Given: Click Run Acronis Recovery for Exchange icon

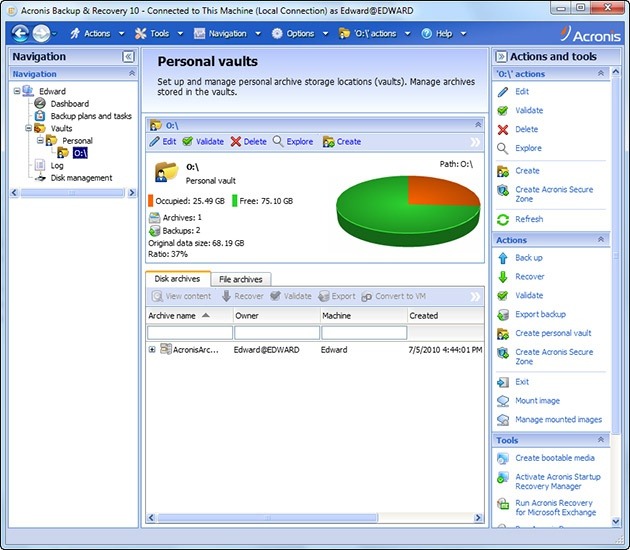Looking at the screenshot, I should point(503,503).
